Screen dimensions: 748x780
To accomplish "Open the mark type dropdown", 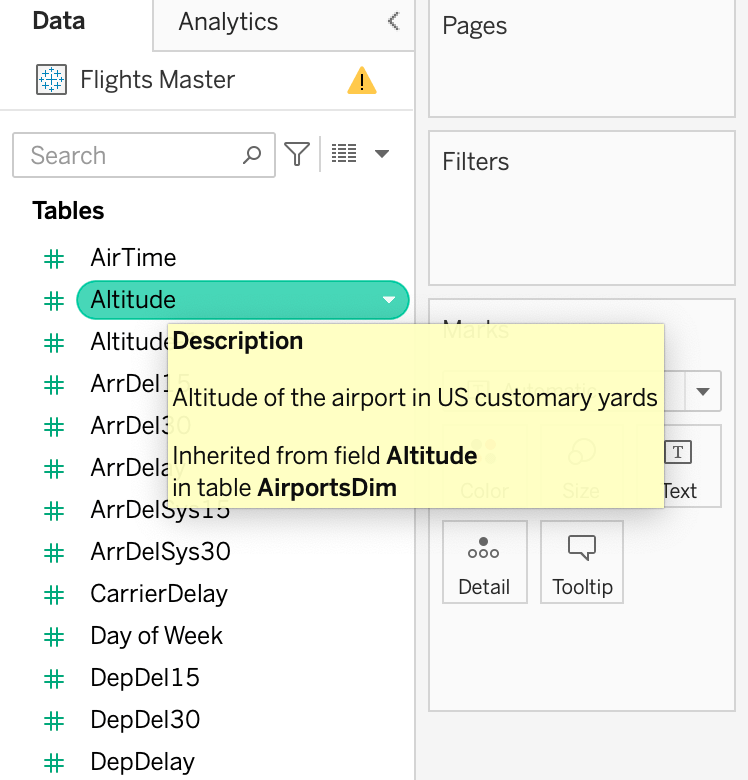I will click(704, 391).
